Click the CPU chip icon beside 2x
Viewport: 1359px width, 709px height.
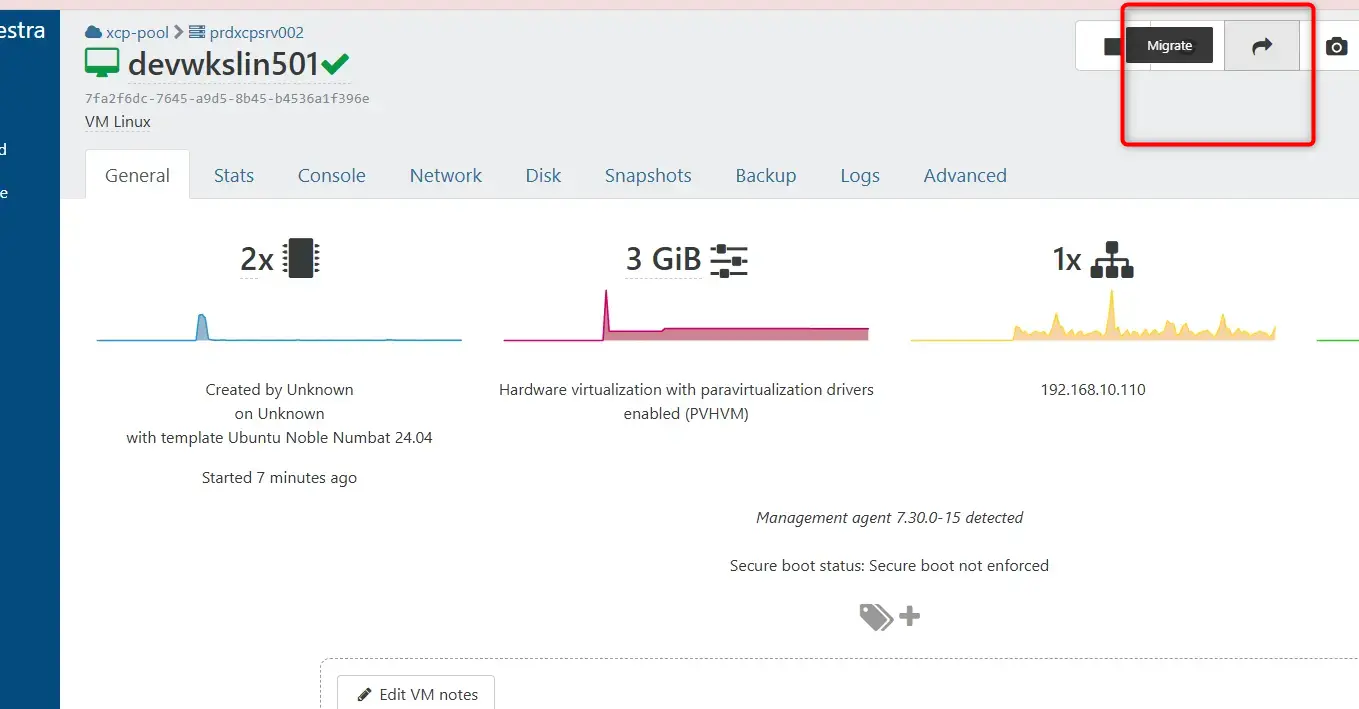[301, 259]
